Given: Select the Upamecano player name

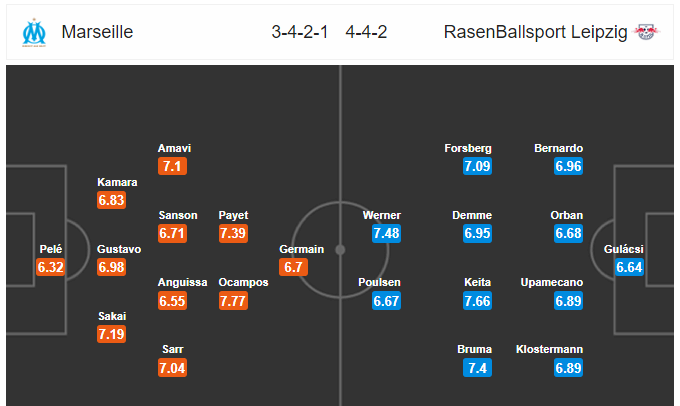Looking at the screenshot, I should 552,282.
